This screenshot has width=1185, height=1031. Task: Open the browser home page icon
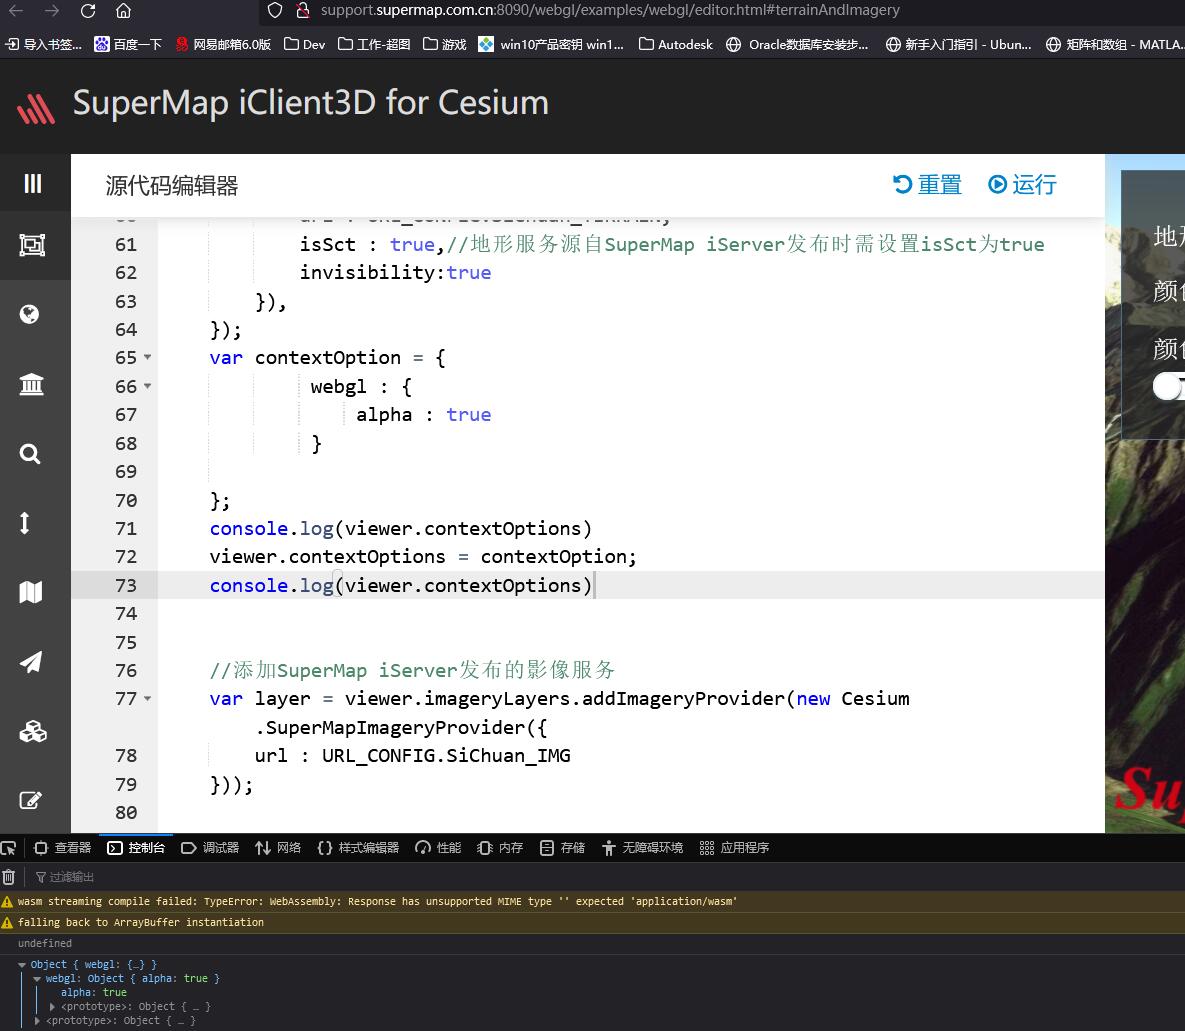pos(123,11)
